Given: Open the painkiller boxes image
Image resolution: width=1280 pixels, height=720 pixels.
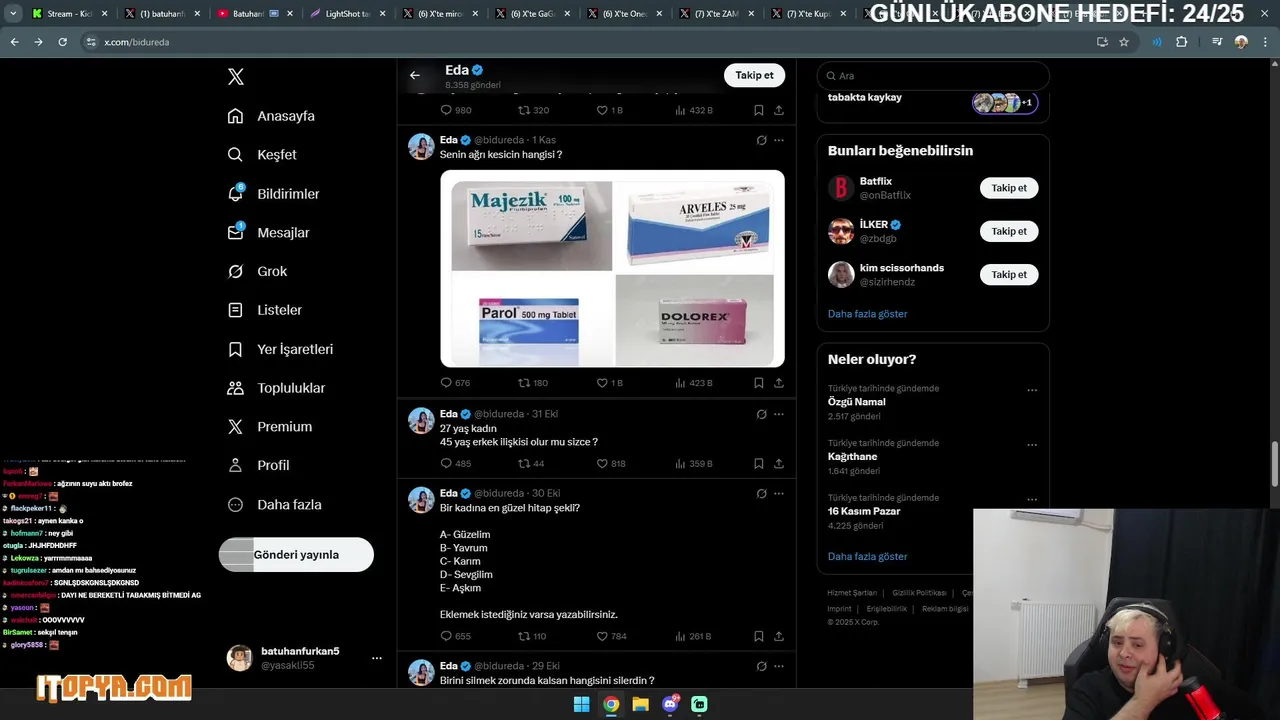Looking at the screenshot, I should point(612,269).
